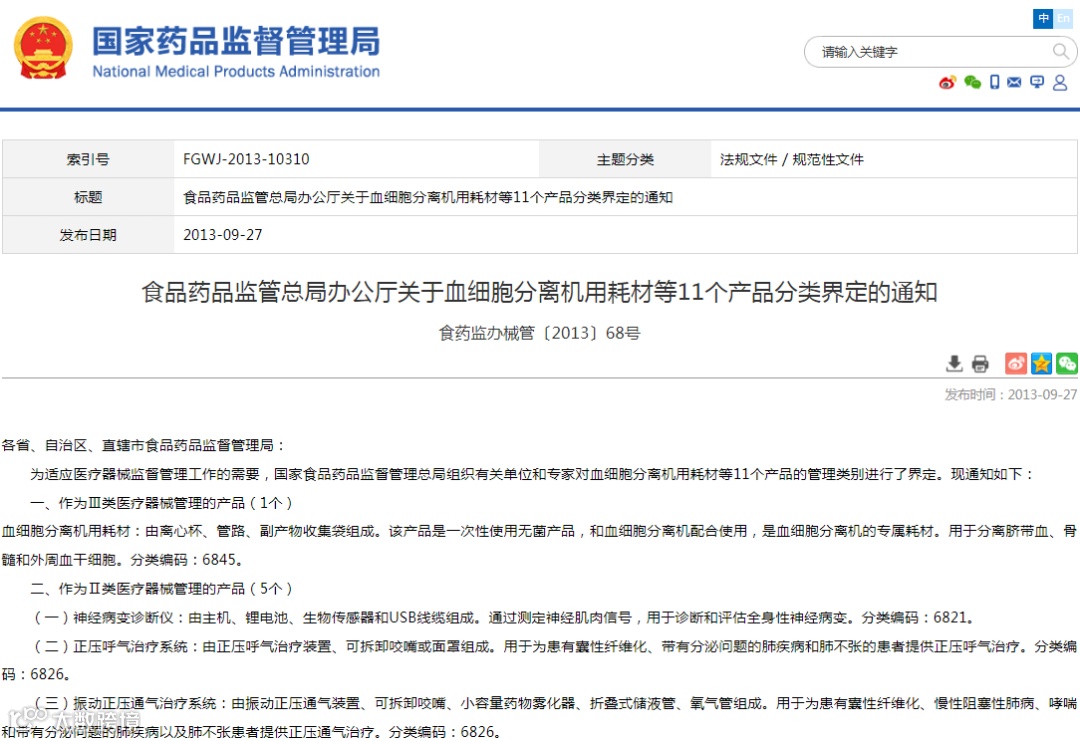Share the article to Weibo
This screenshot has height=741, width=1080.
pyautogui.click(x=1015, y=363)
